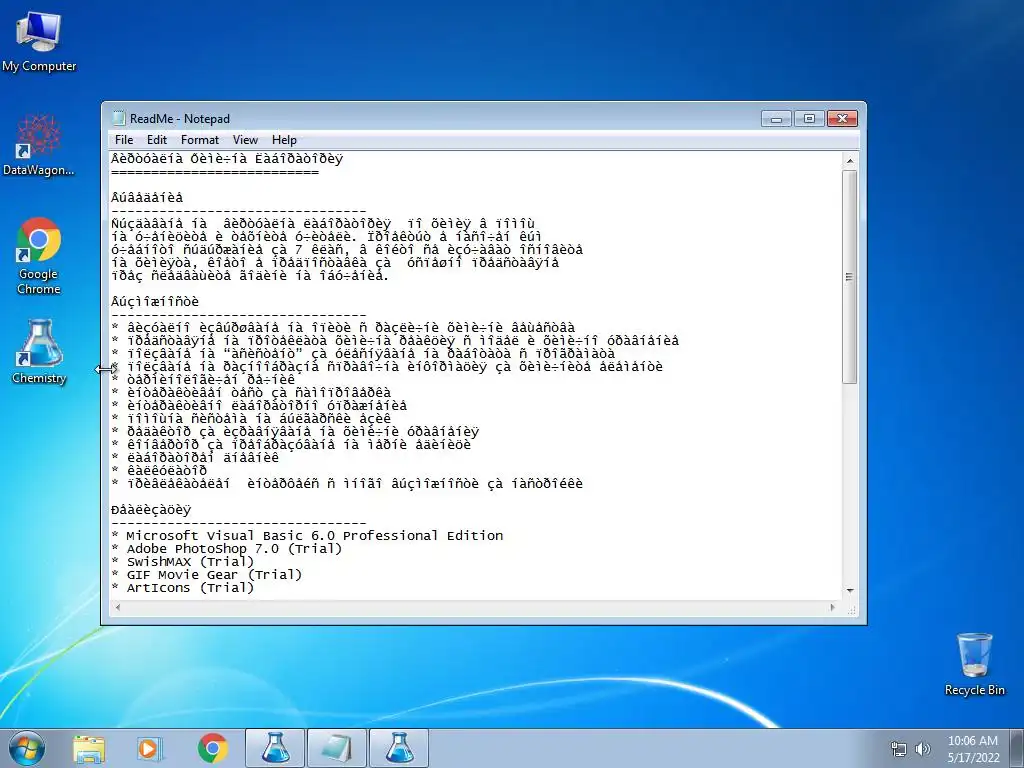
Task: Open the Recycle Bin icon
Action: click(x=974, y=664)
